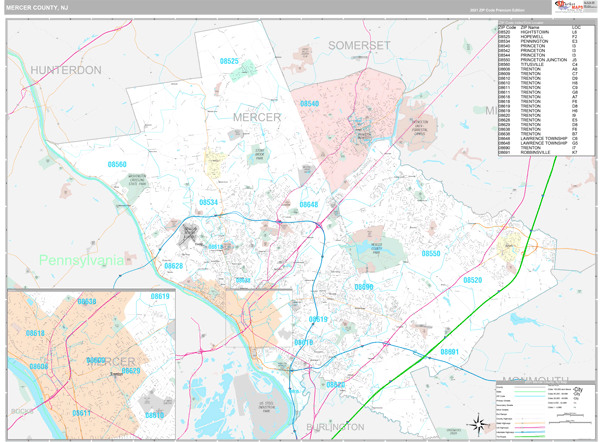This screenshot has height=442, width=600.
Task: Click ZIP code 08638 in inset map
Action: tap(87, 302)
